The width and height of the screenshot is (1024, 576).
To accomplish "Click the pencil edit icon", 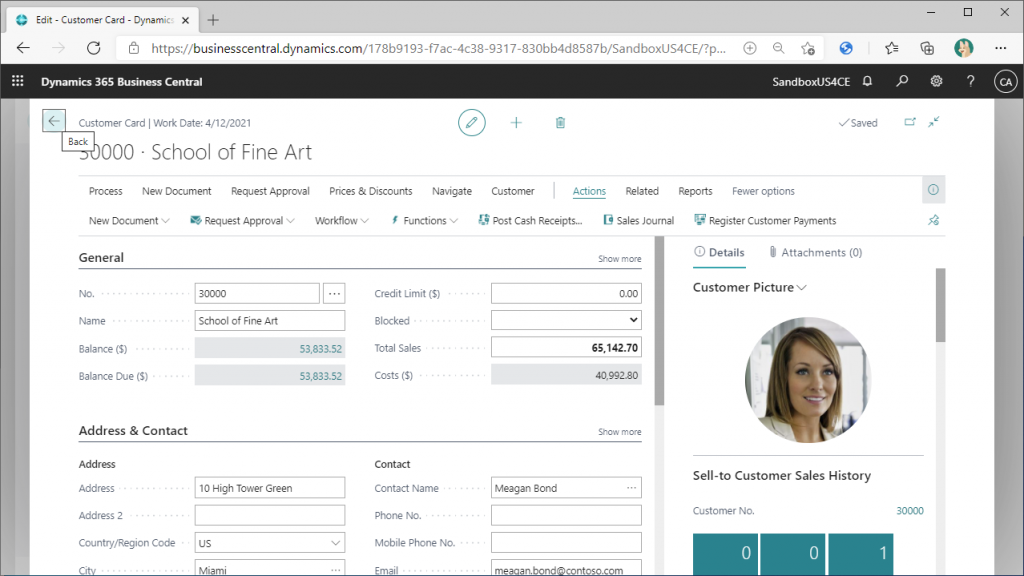I will 472,123.
